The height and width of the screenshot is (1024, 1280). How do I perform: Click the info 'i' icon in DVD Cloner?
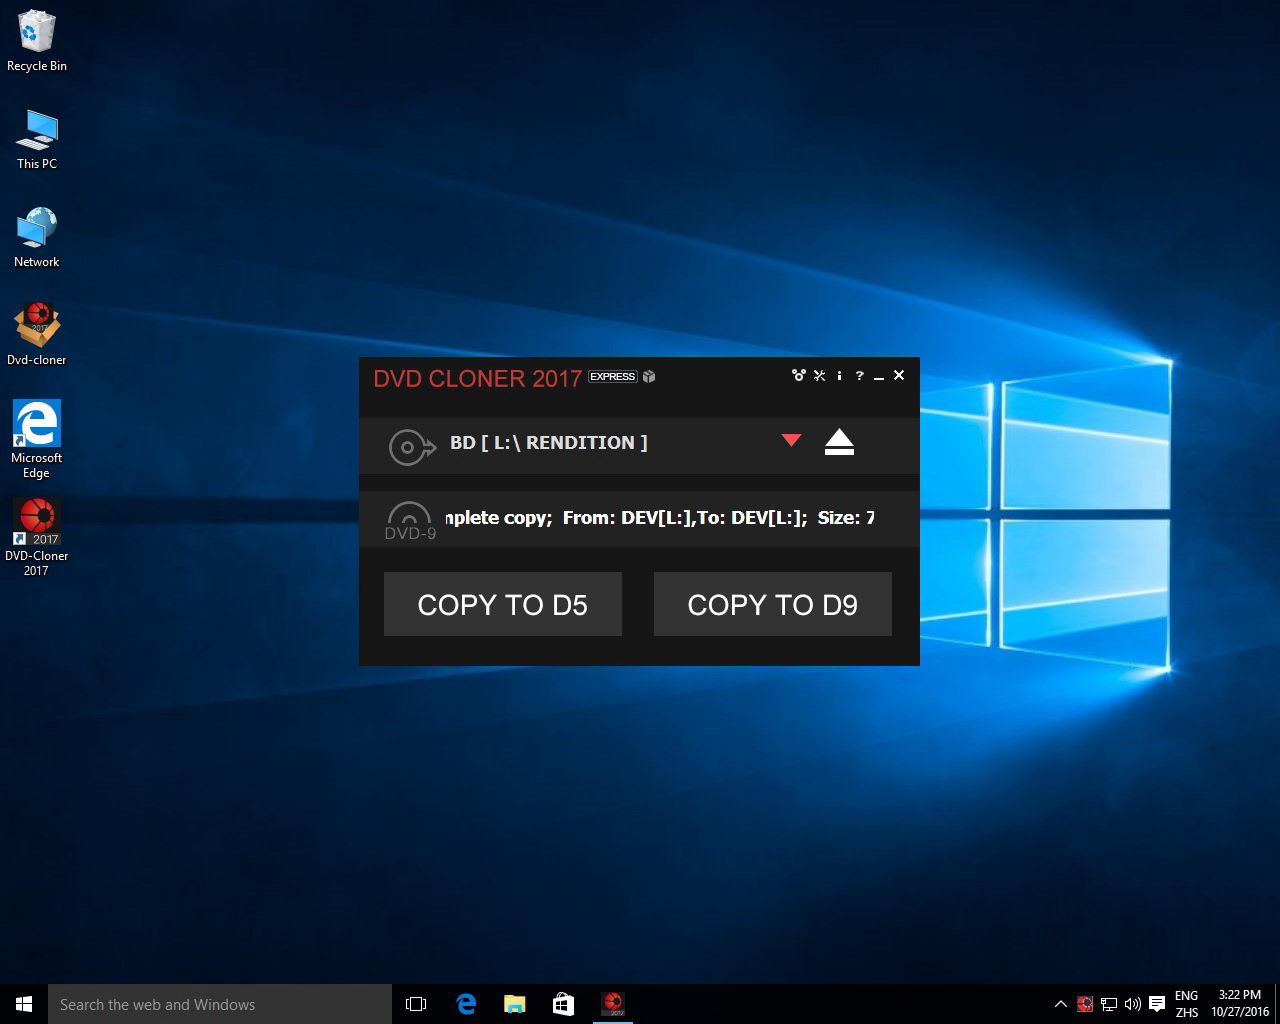[839, 376]
